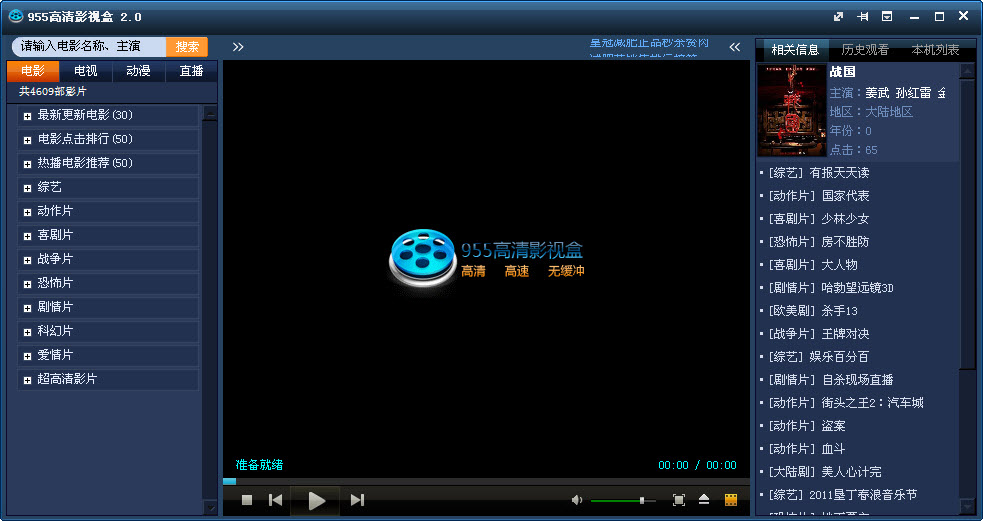Toggle the pin always-on-top icon
Viewport: 983px width, 521px height.
[863, 17]
